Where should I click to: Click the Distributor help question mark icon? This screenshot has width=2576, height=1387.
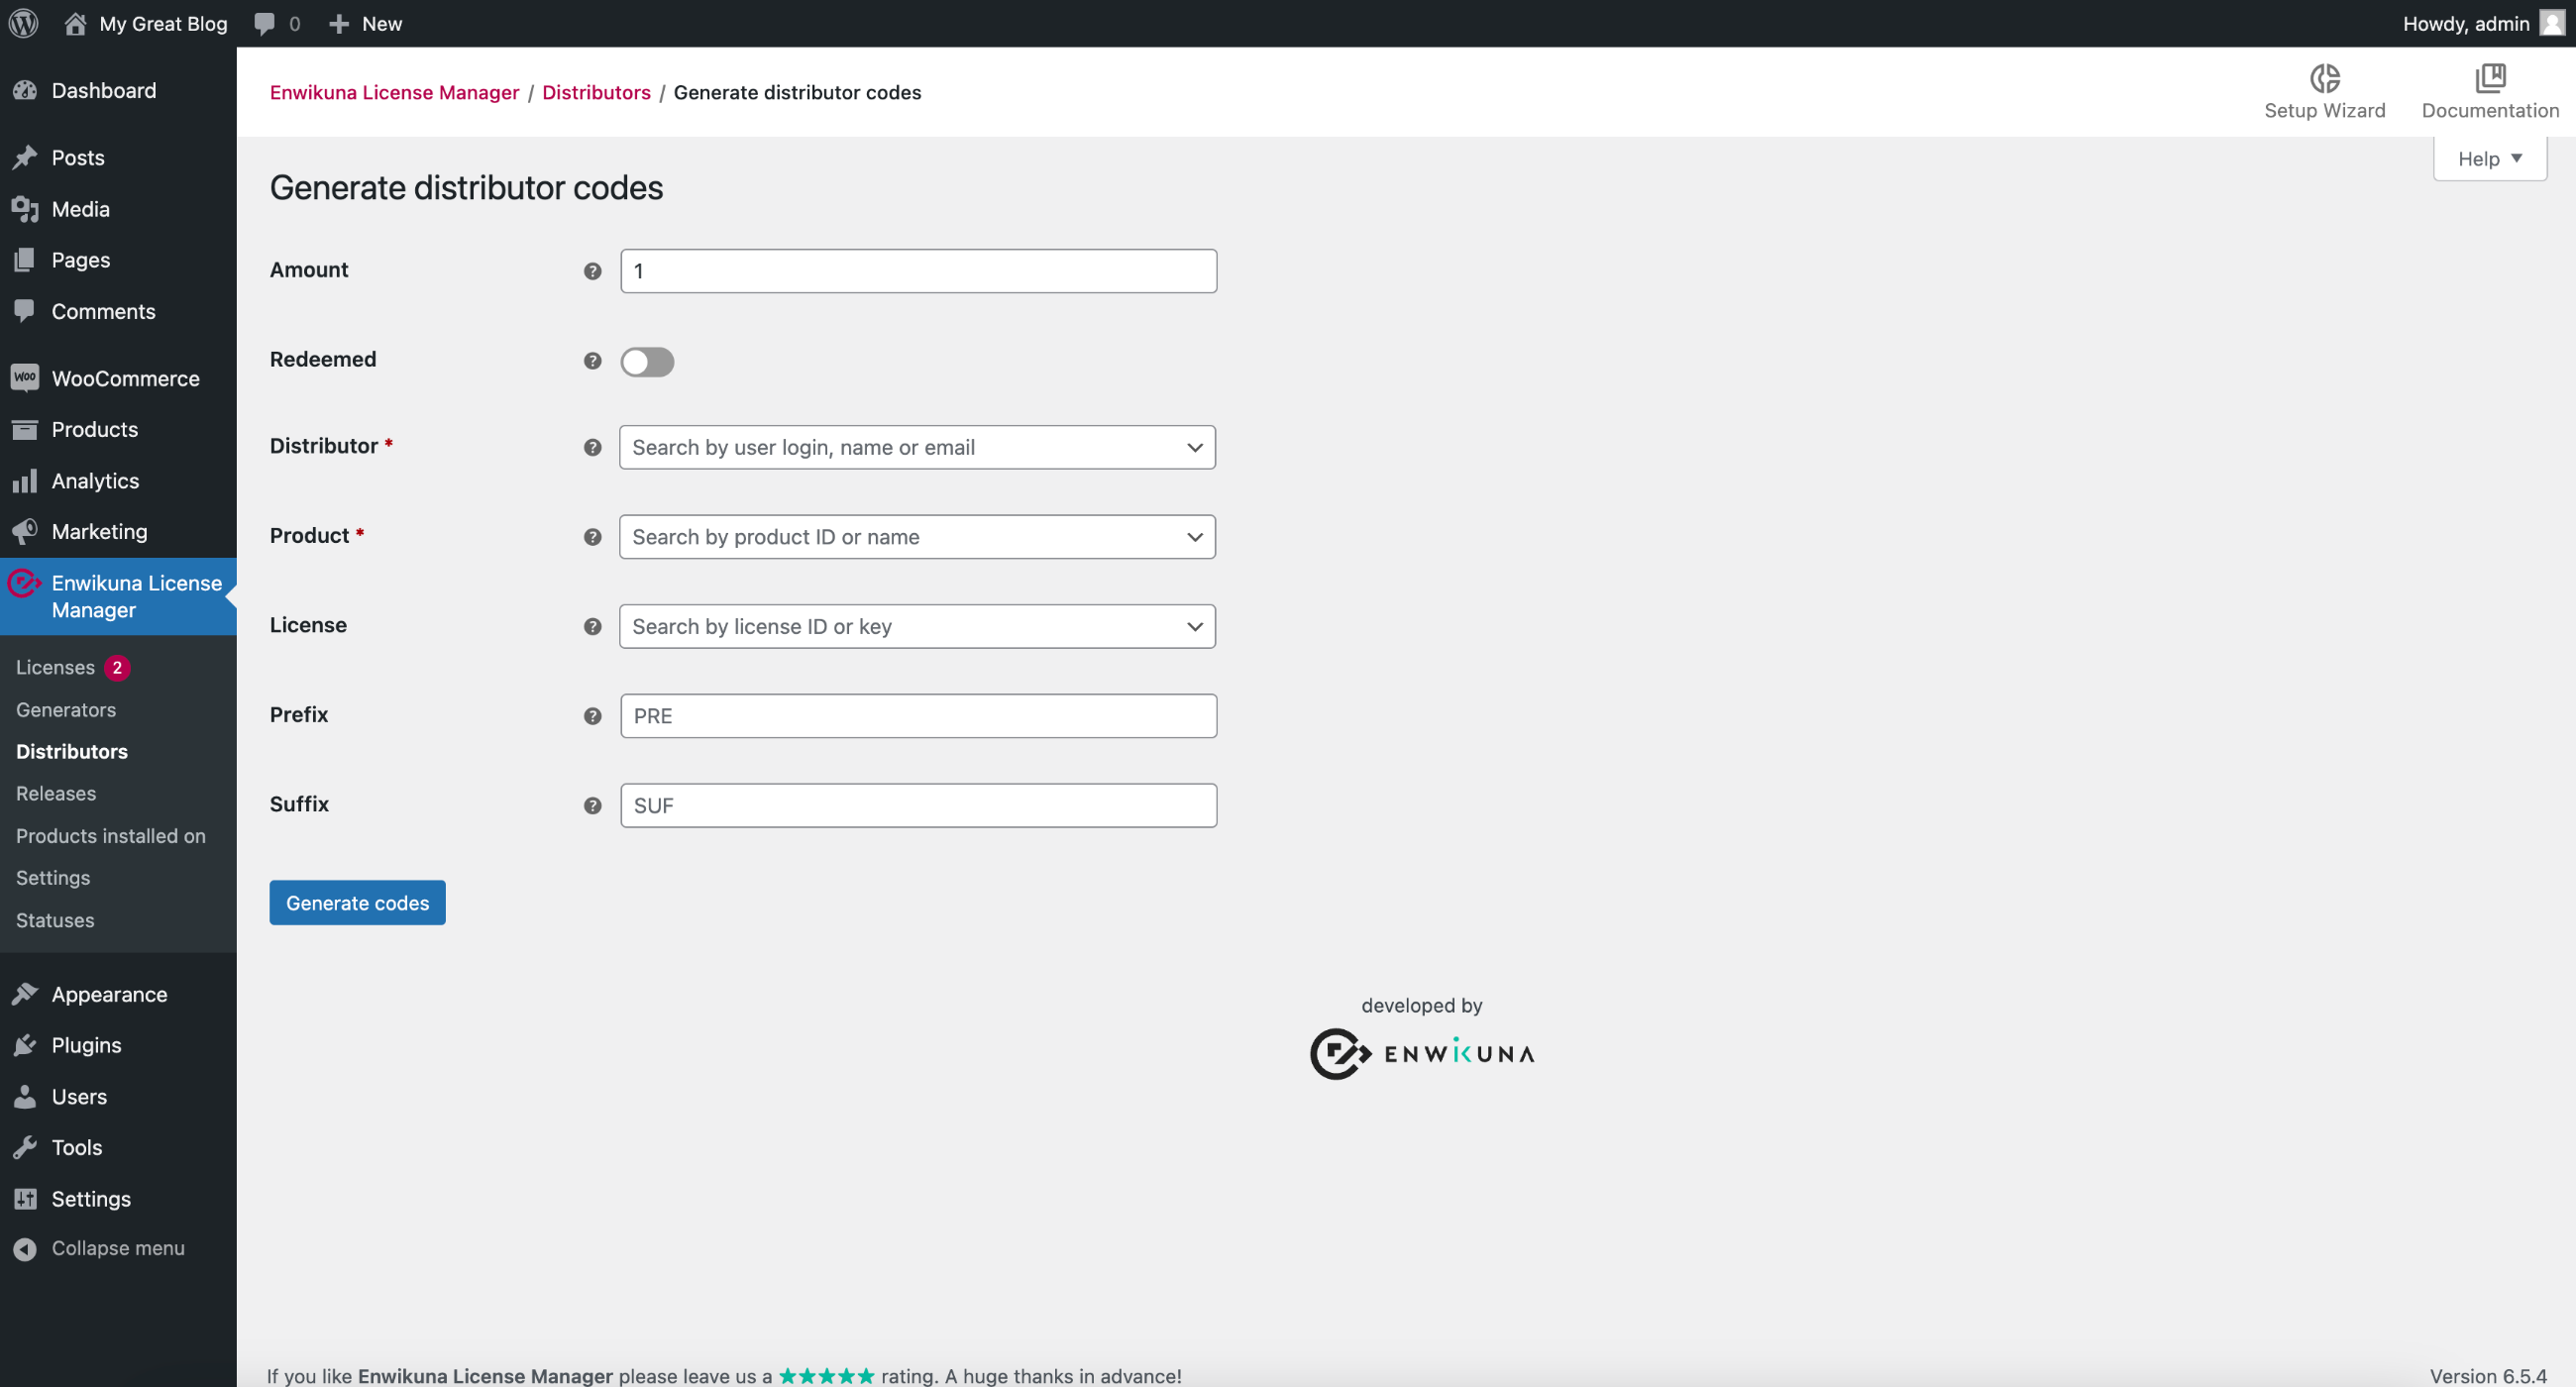pos(593,447)
